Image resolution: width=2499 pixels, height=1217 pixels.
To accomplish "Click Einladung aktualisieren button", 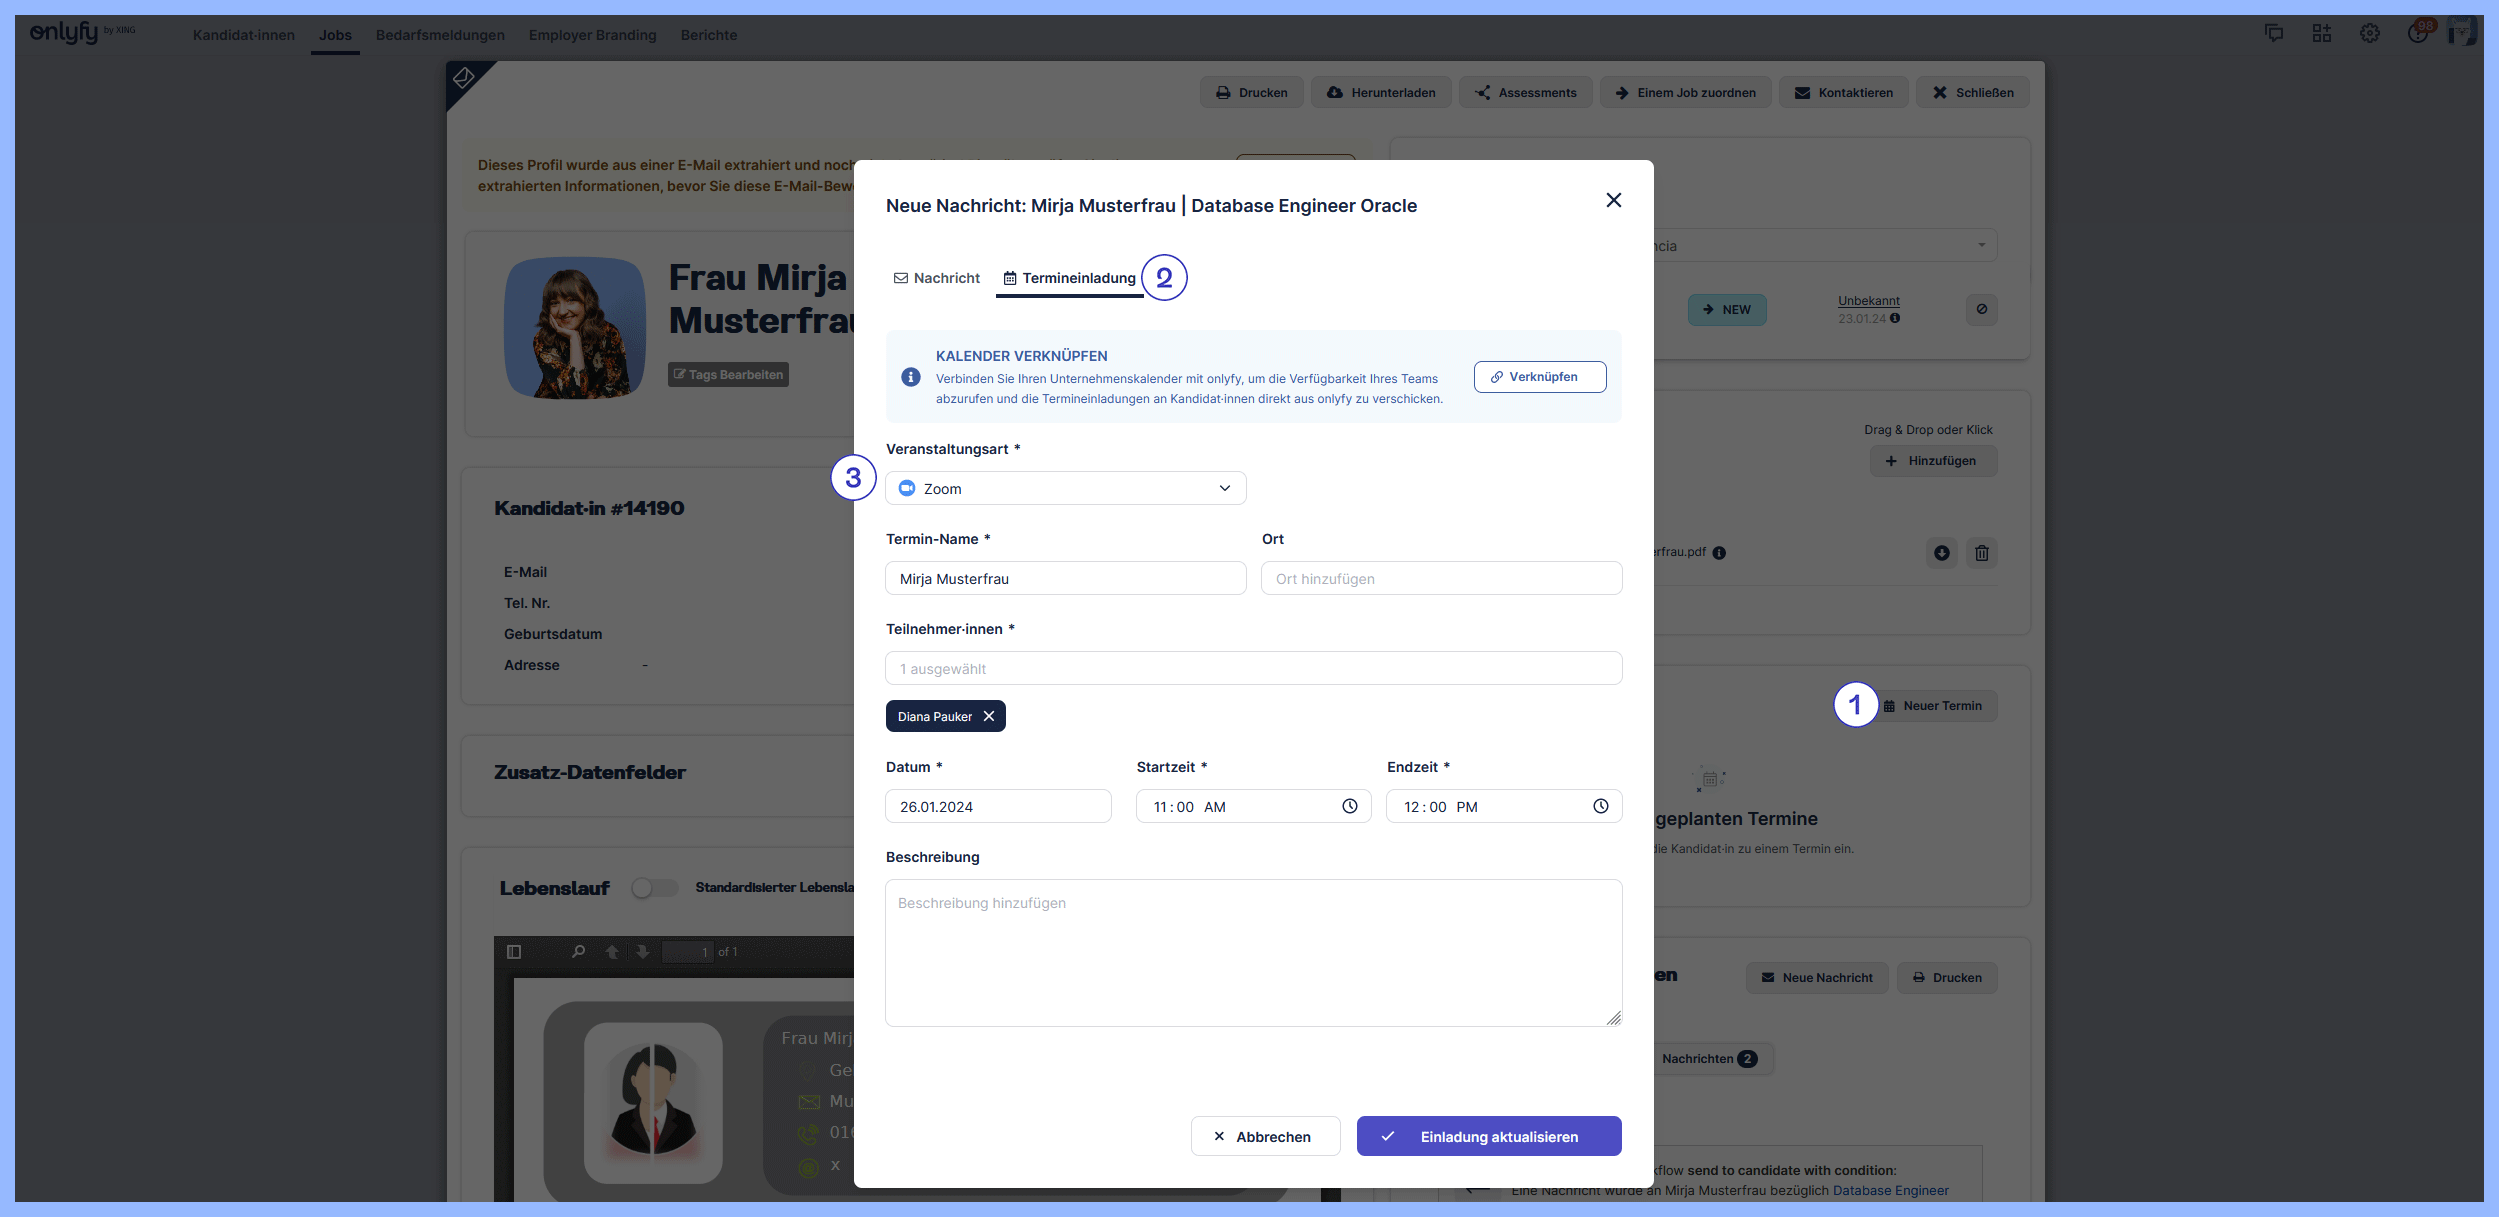I will pos(1488,1136).
